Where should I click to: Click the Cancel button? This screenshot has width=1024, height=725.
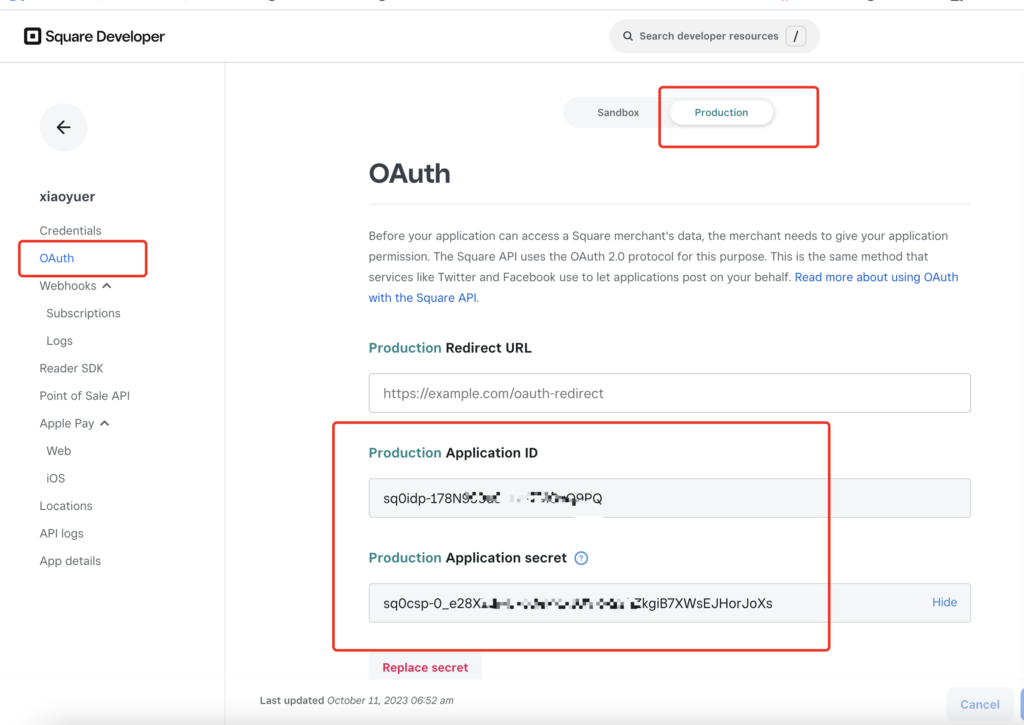click(x=980, y=704)
